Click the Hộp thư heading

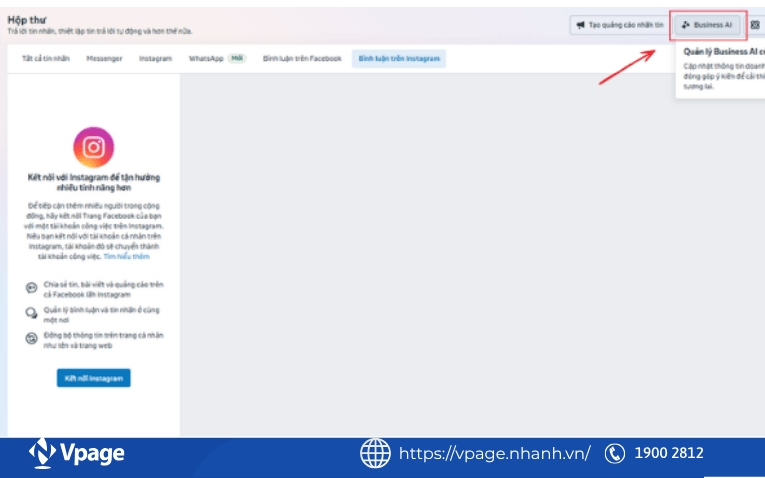27,20
